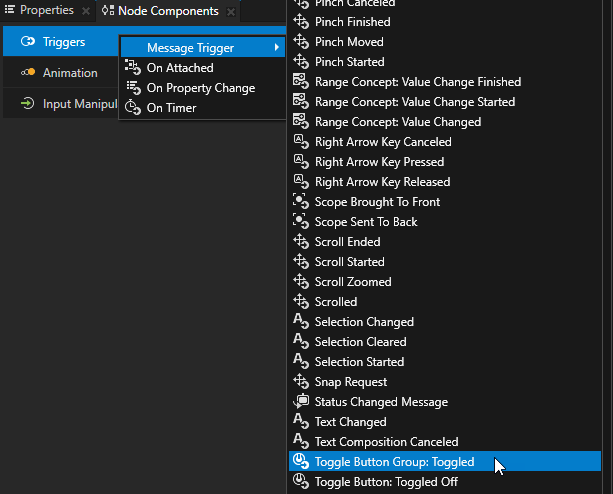The image size is (613, 494).
Task: Click the Pinch Moved icon
Action: pyautogui.click(x=301, y=41)
